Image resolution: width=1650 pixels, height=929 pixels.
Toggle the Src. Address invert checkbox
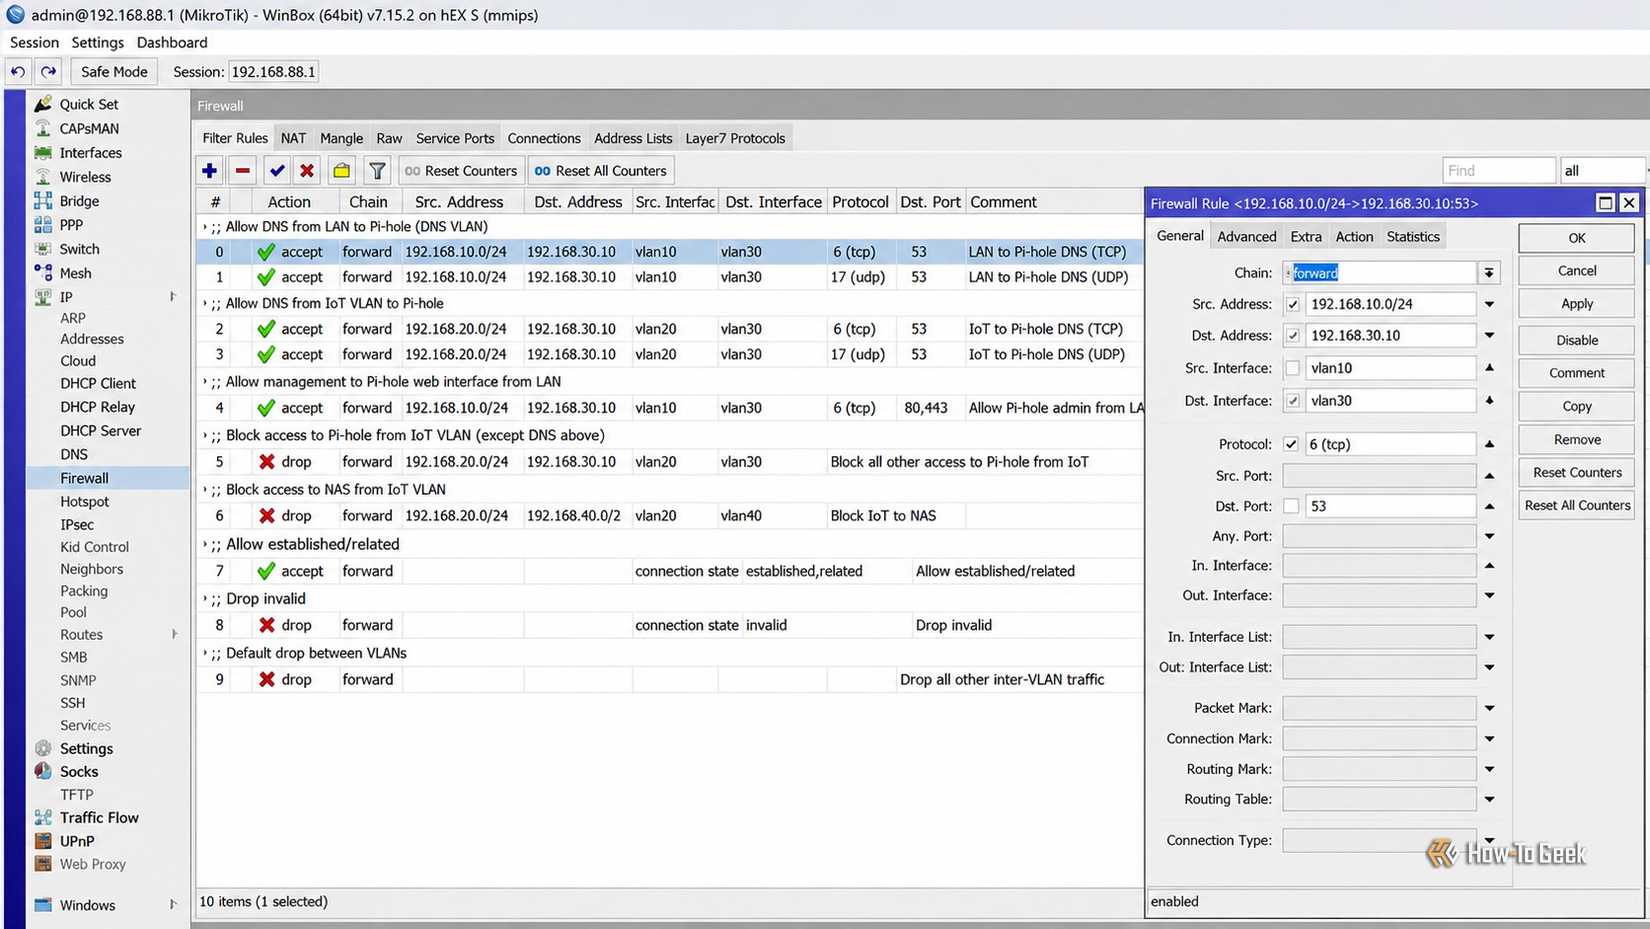1292,304
